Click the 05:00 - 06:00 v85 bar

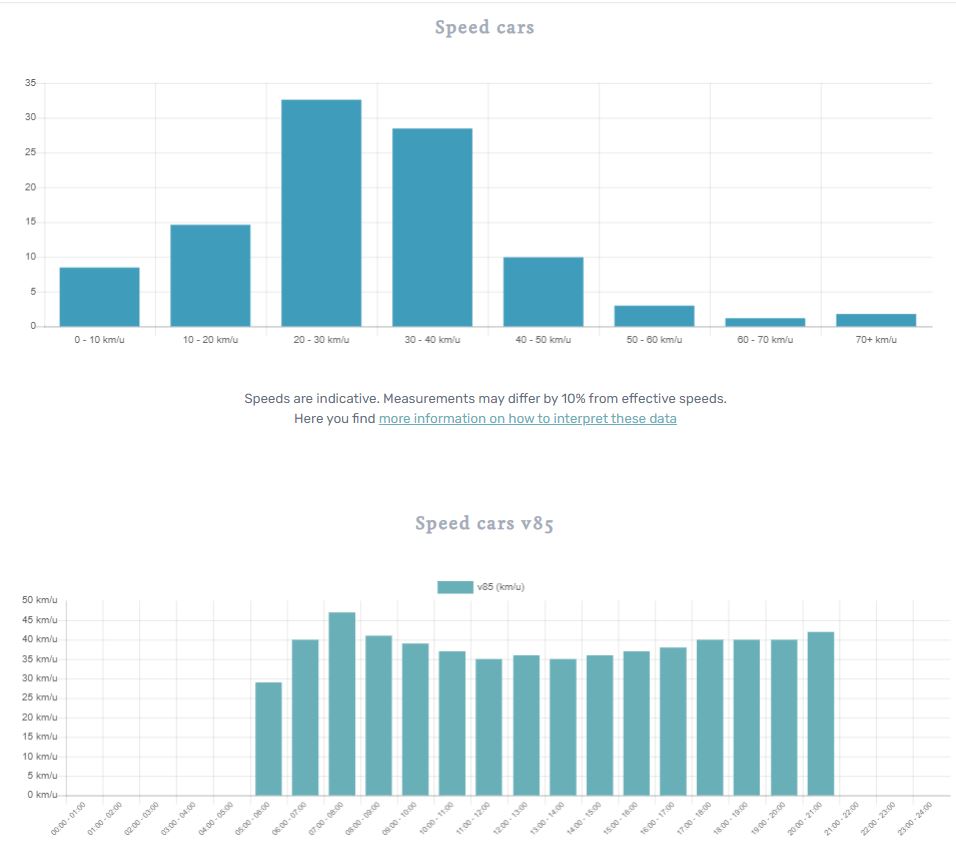pyautogui.click(x=268, y=739)
